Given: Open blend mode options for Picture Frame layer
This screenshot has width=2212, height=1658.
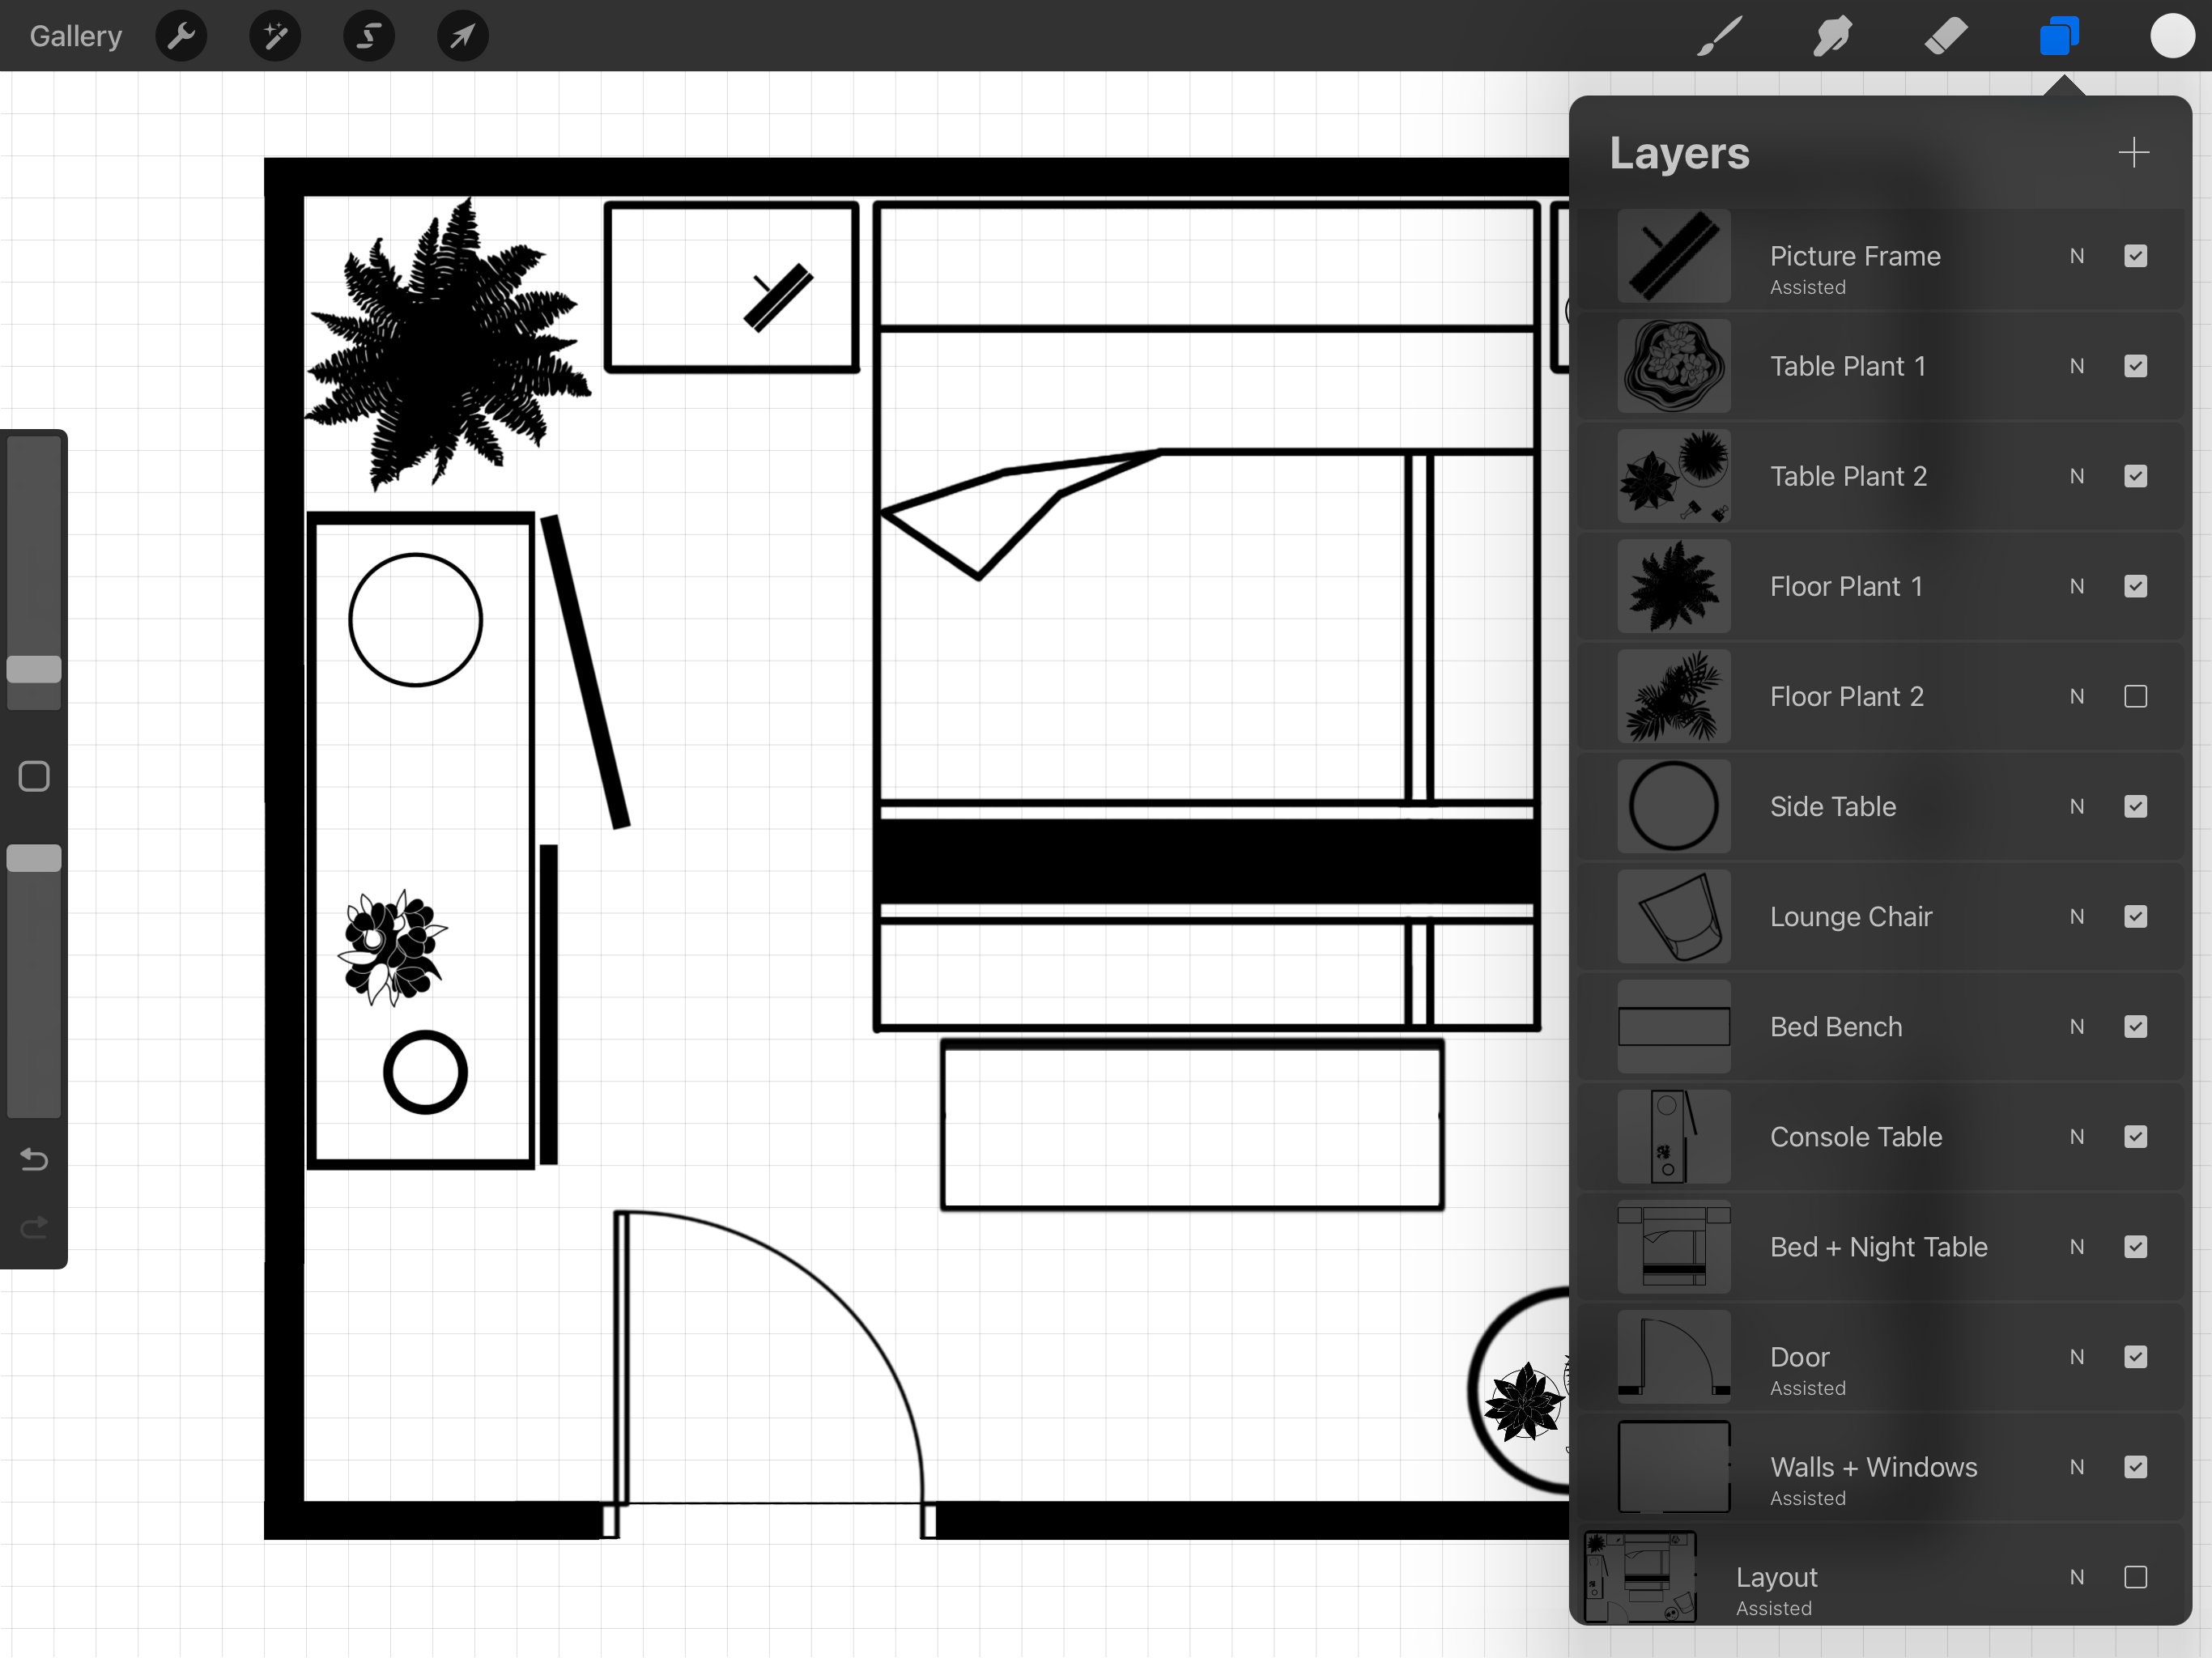Looking at the screenshot, I should tap(2077, 256).
